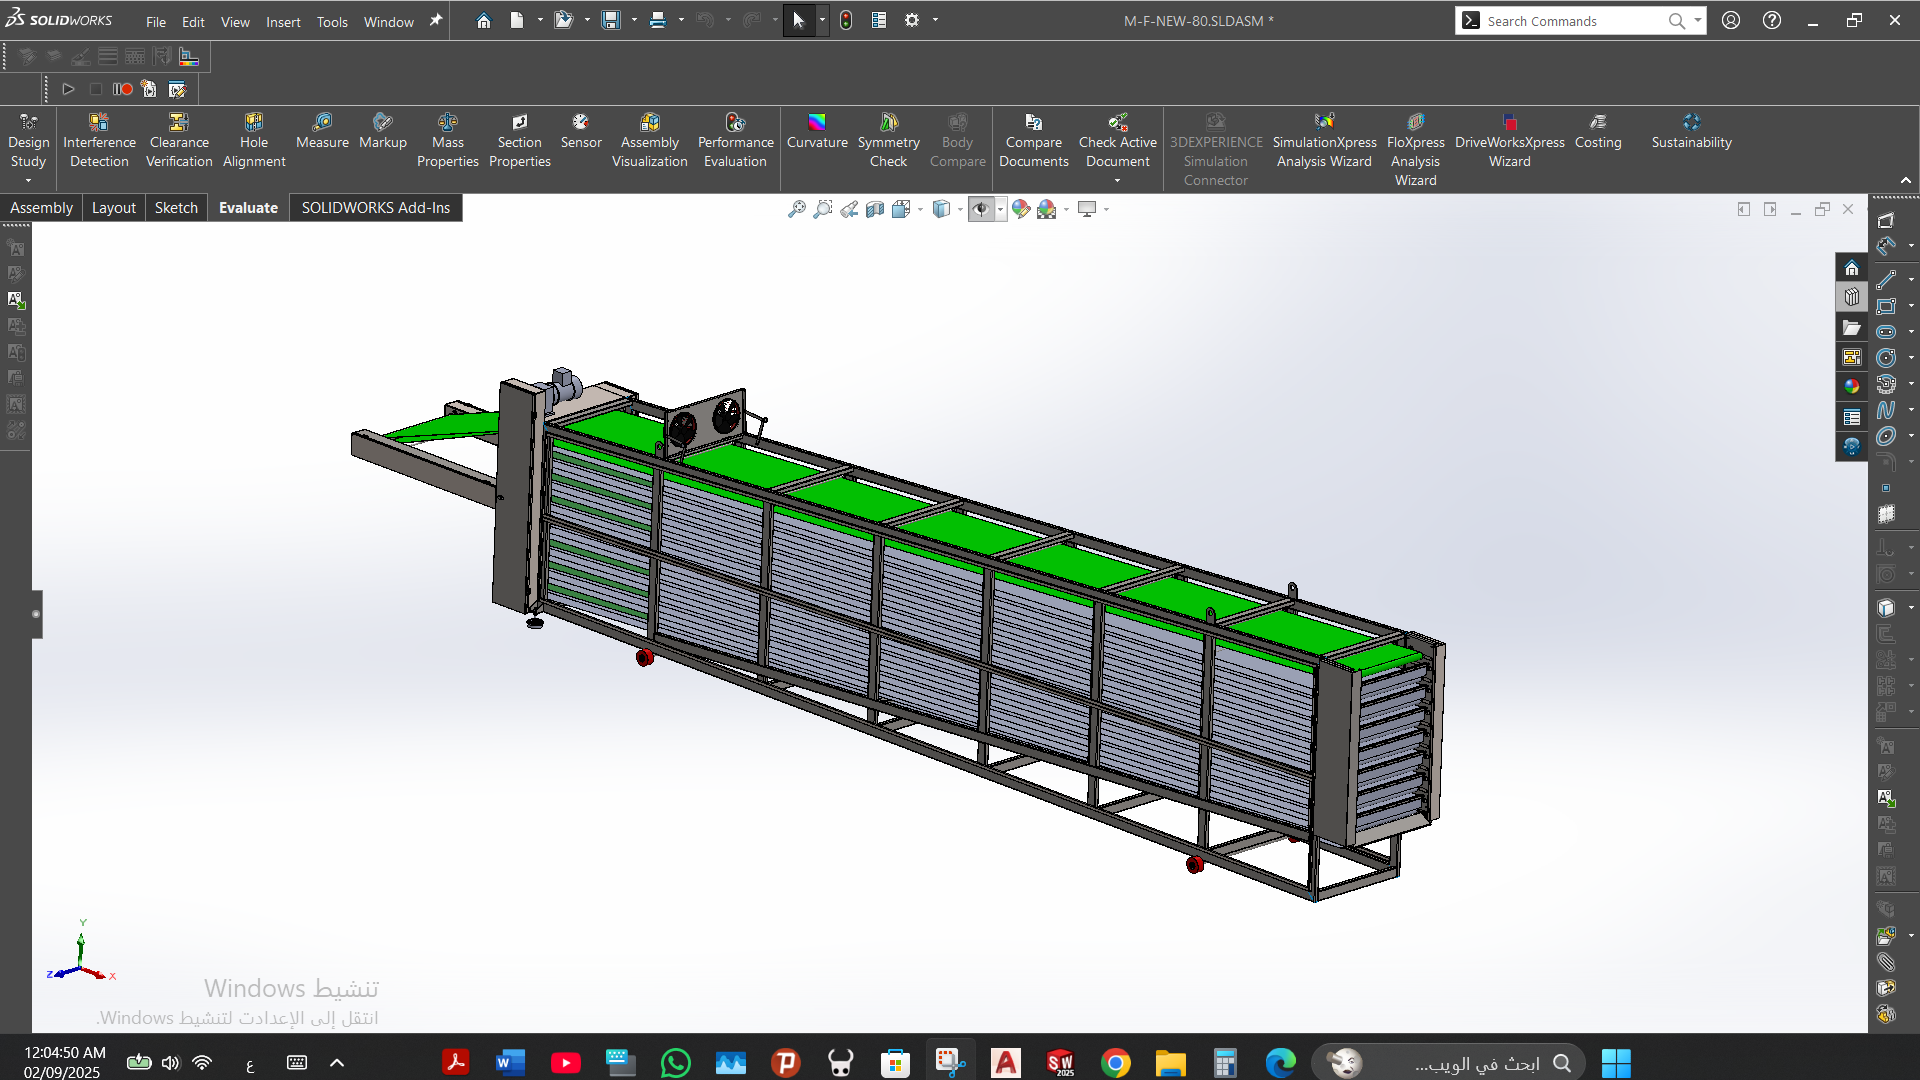Open Assembly Visualization
This screenshot has width=1920, height=1080.
649,140
